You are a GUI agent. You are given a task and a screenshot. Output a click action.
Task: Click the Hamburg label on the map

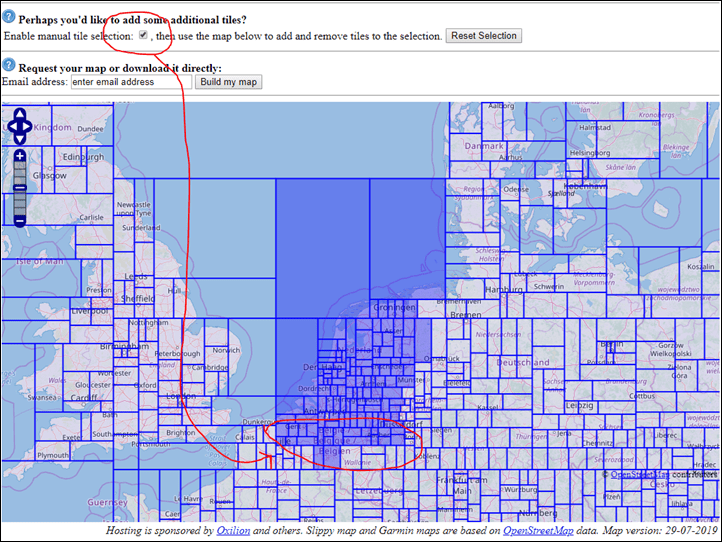(503, 290)
